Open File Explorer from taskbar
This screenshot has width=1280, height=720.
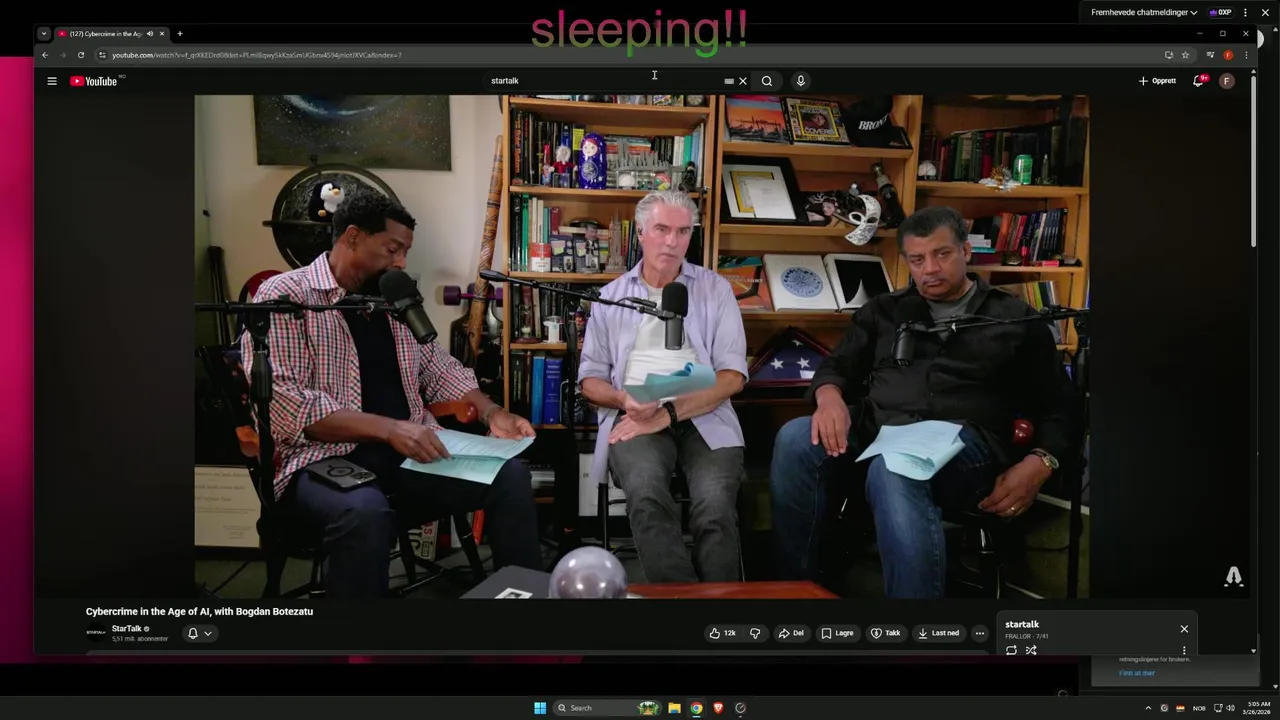(x=674, y=708)
